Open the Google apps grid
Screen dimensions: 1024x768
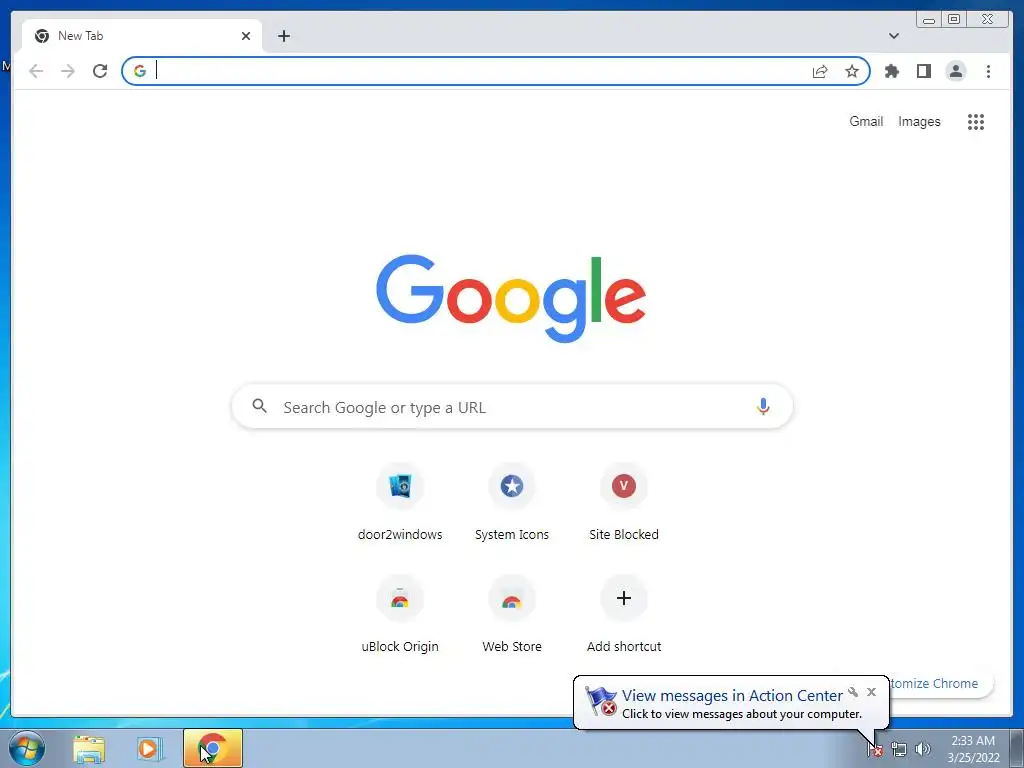tap(976, 121)
